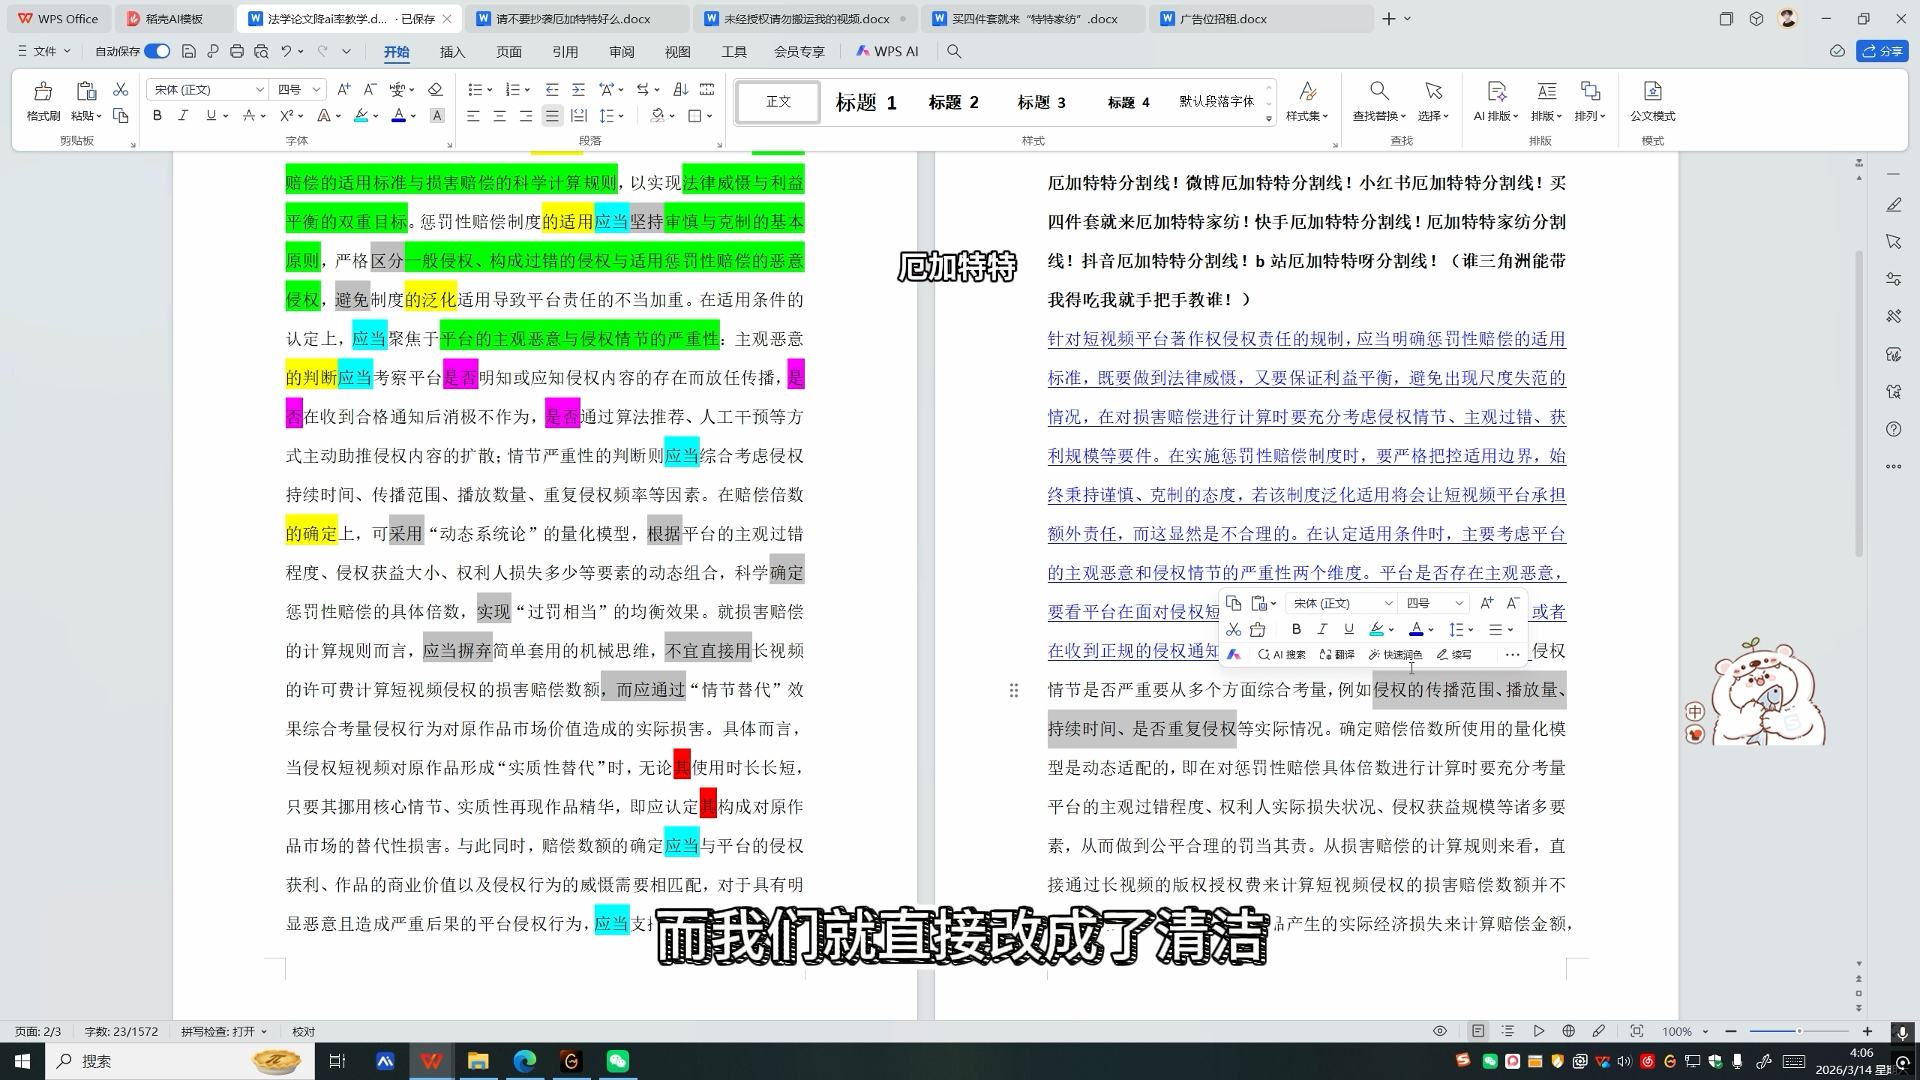
Task: Open the ribbon font name dropdown 宋体 (正文)
Action: pyautogui.click(x=260, y=90)
